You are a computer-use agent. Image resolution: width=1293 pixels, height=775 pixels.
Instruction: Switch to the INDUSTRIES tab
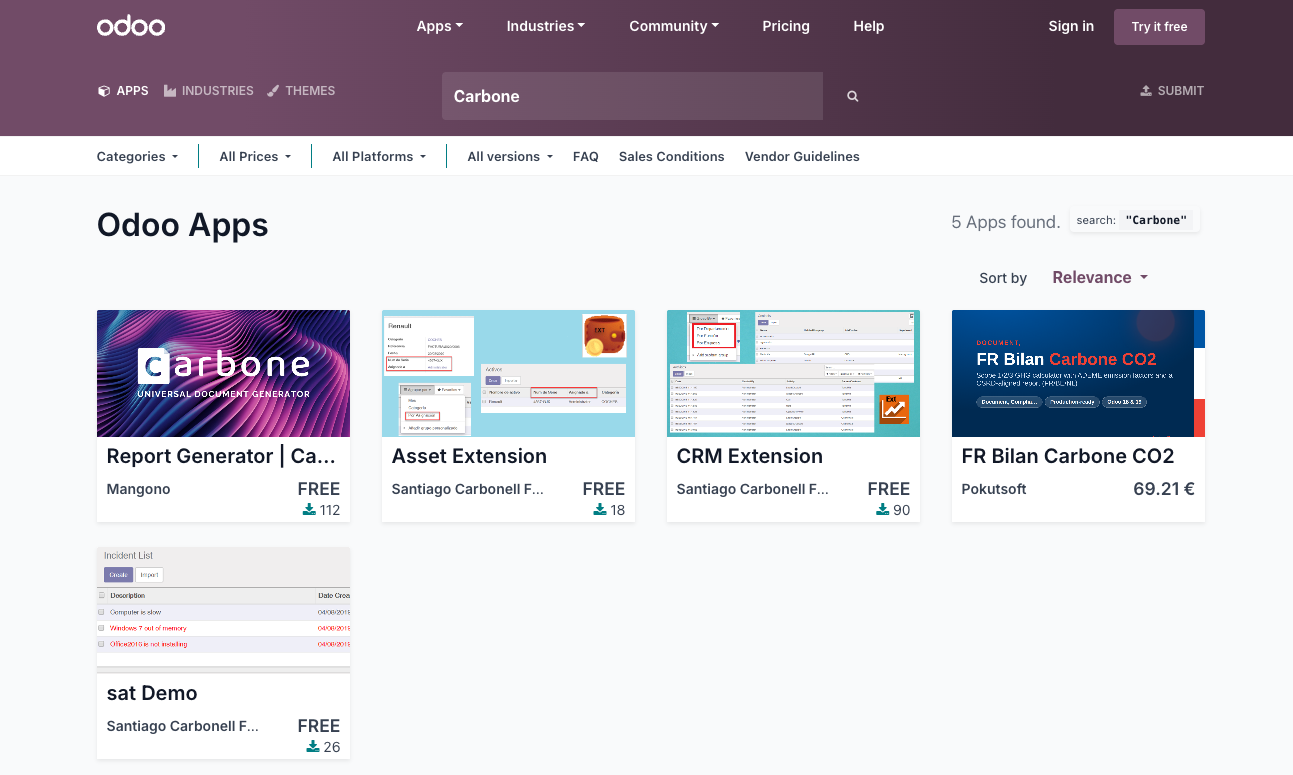point(209,91)
